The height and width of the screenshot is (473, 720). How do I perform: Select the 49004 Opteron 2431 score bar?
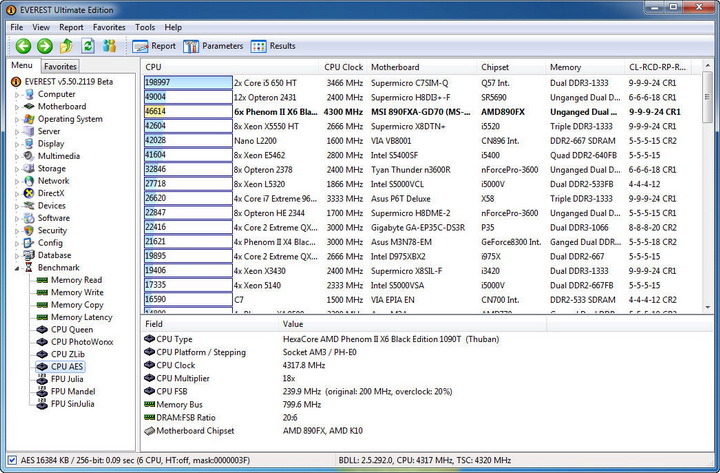[x=188, y=97]
